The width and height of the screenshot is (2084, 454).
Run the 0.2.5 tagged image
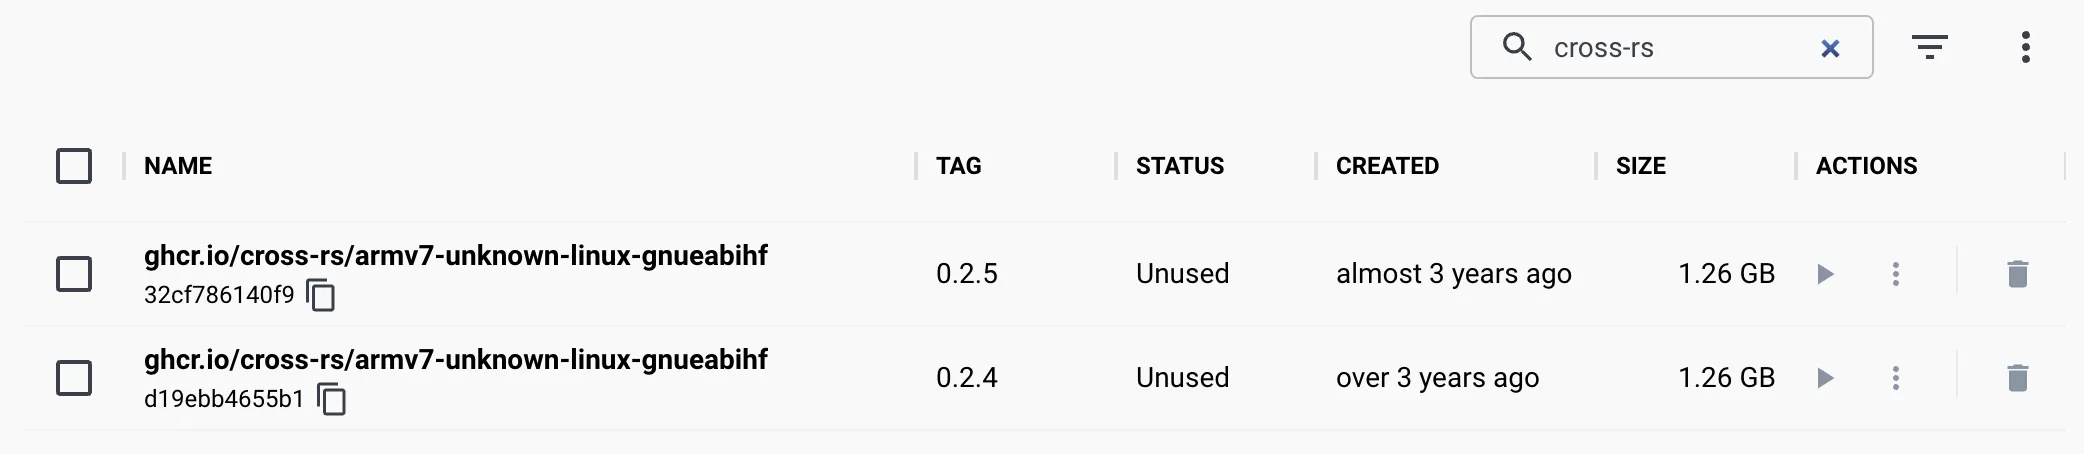1825,274
